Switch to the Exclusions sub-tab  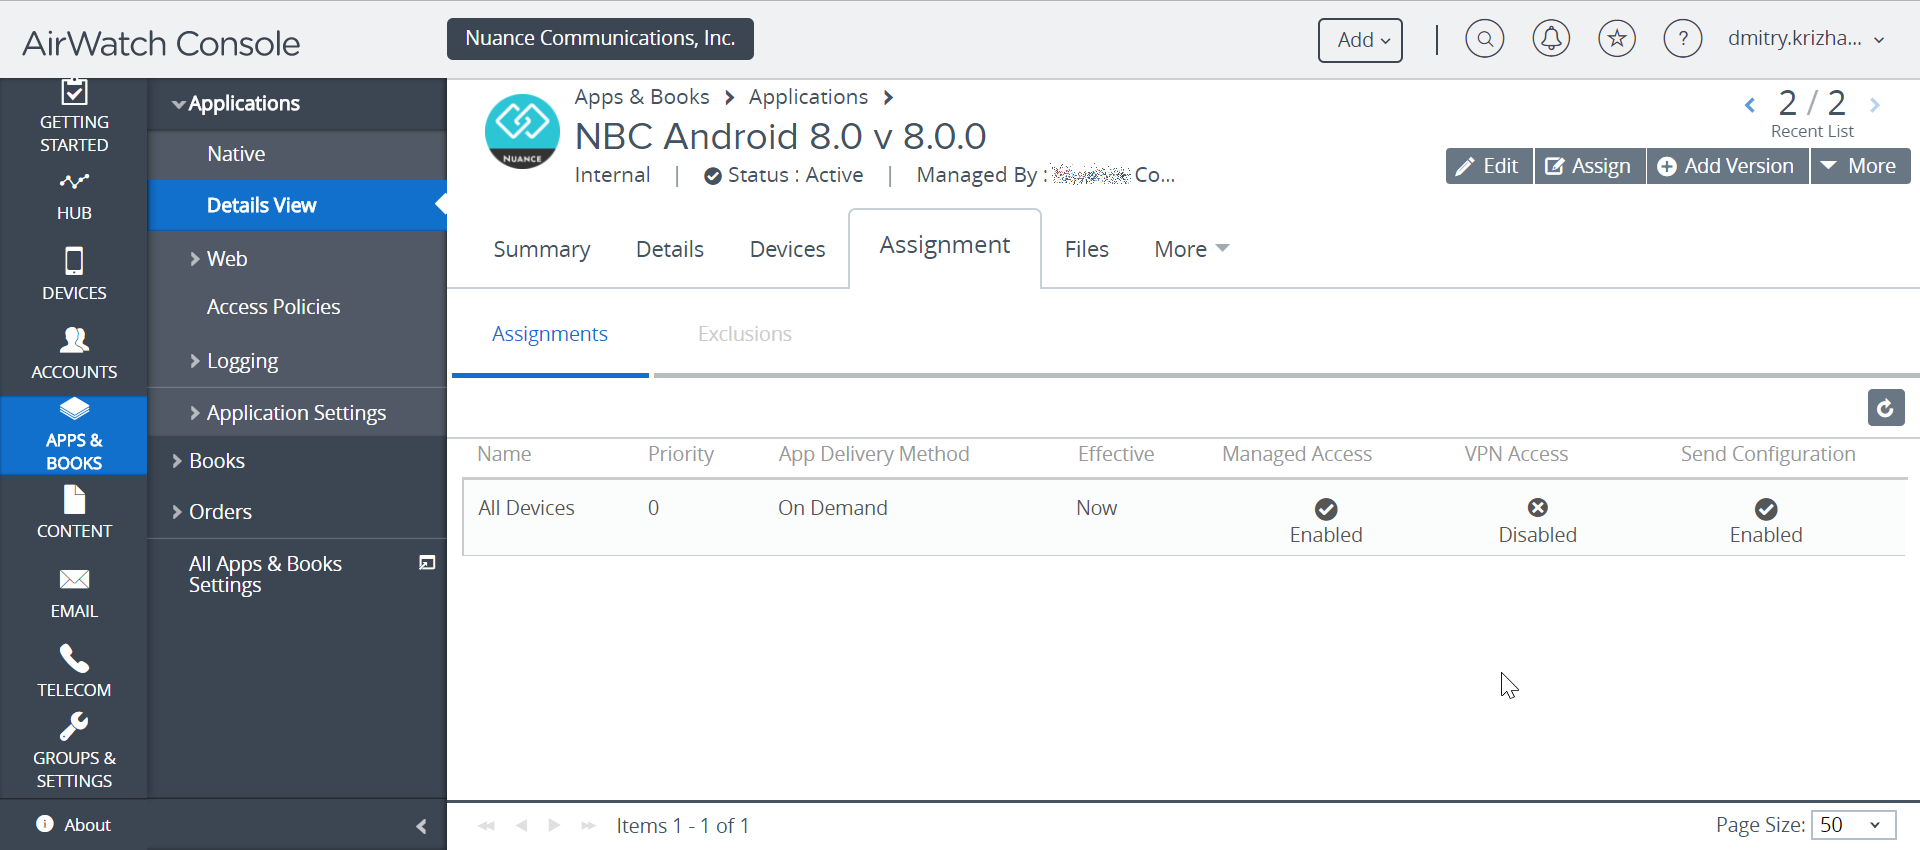click(x=744, y=334)
